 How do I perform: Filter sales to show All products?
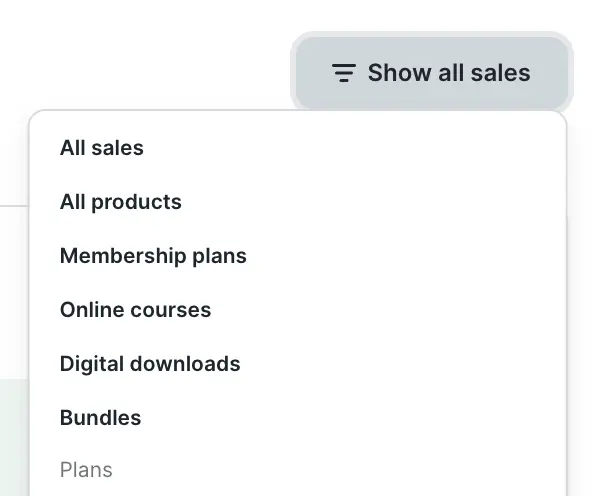point(121,202)
